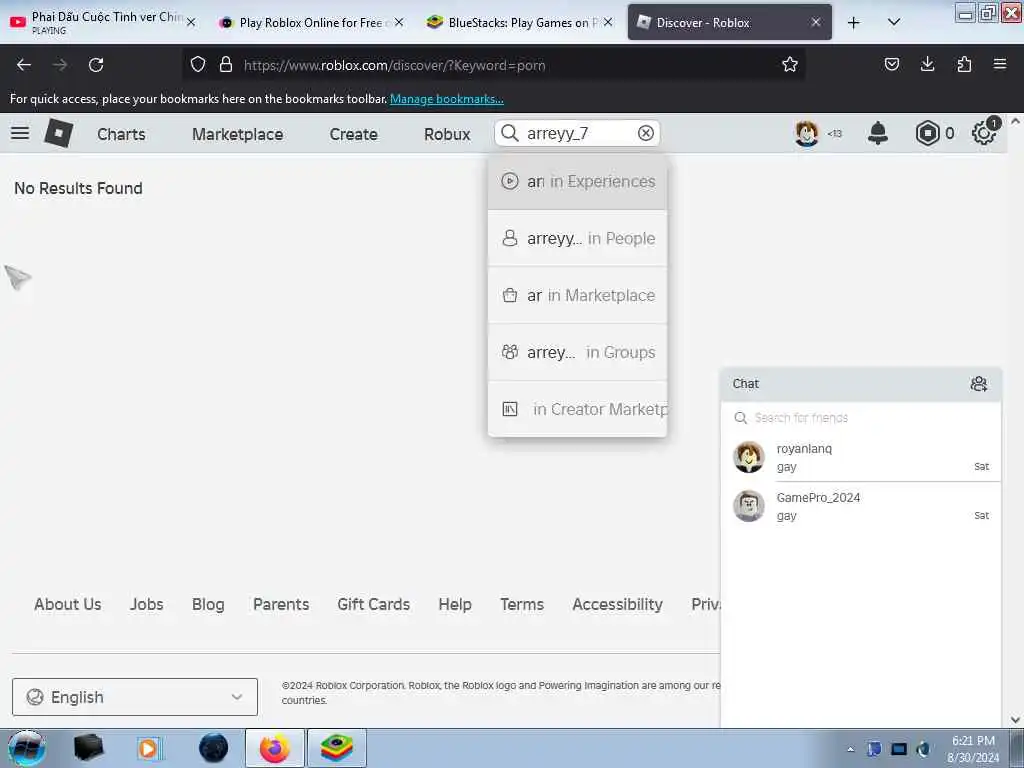Show hidden system tray icons
This screenshot has height=768, width=1024.
pos(850,749)
